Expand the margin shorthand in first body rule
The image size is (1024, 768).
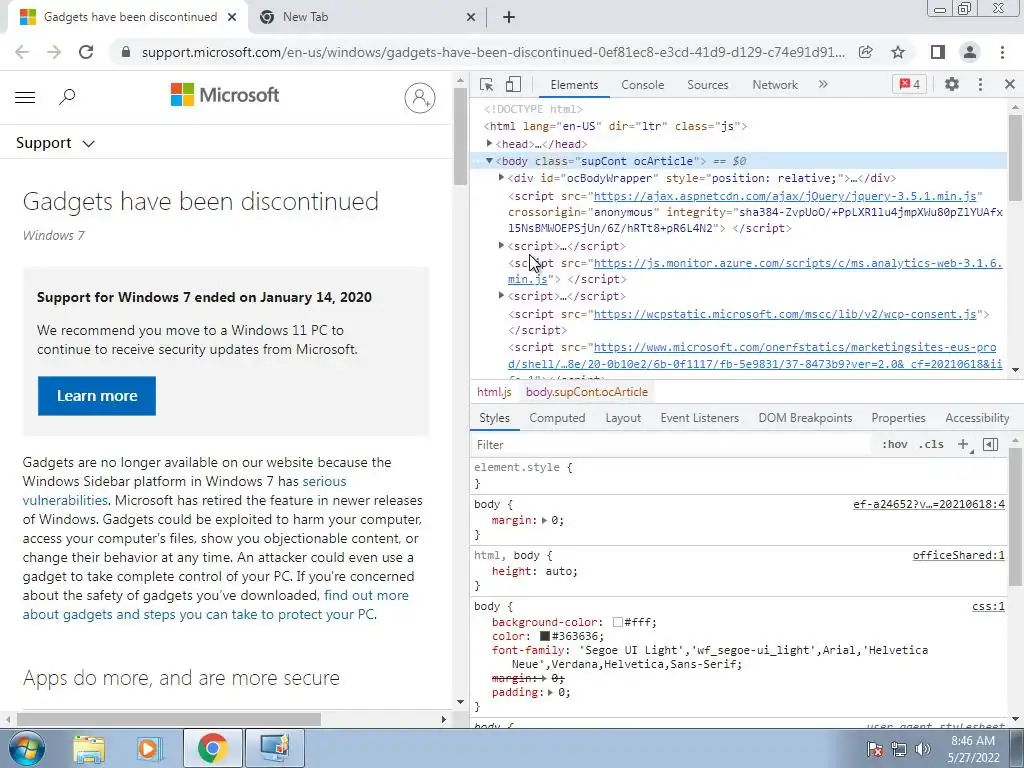coord(544,520)
